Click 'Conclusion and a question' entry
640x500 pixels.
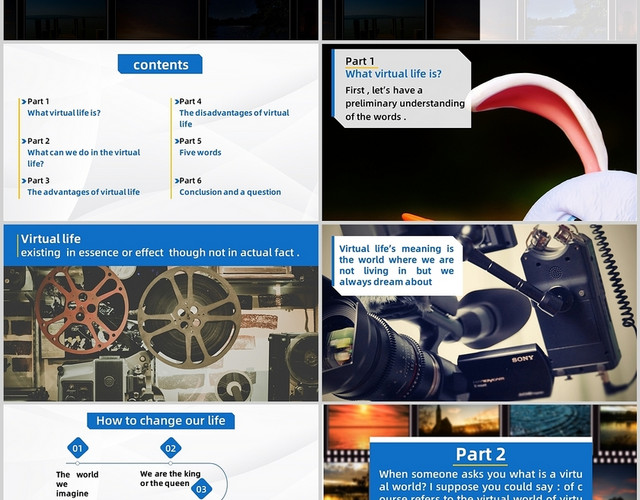click(x=230, y=192)
